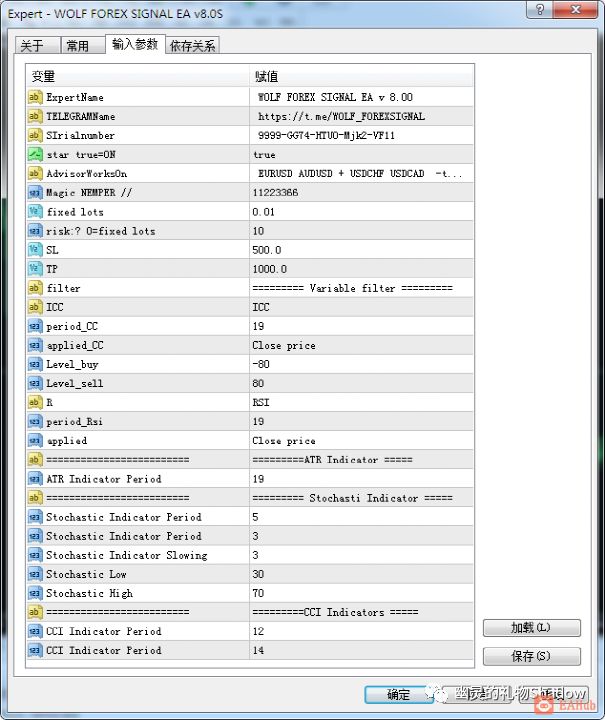Click the integer icon beside Stochastic Low
Screen dimensions: 605x720
(x=35, y=574)
